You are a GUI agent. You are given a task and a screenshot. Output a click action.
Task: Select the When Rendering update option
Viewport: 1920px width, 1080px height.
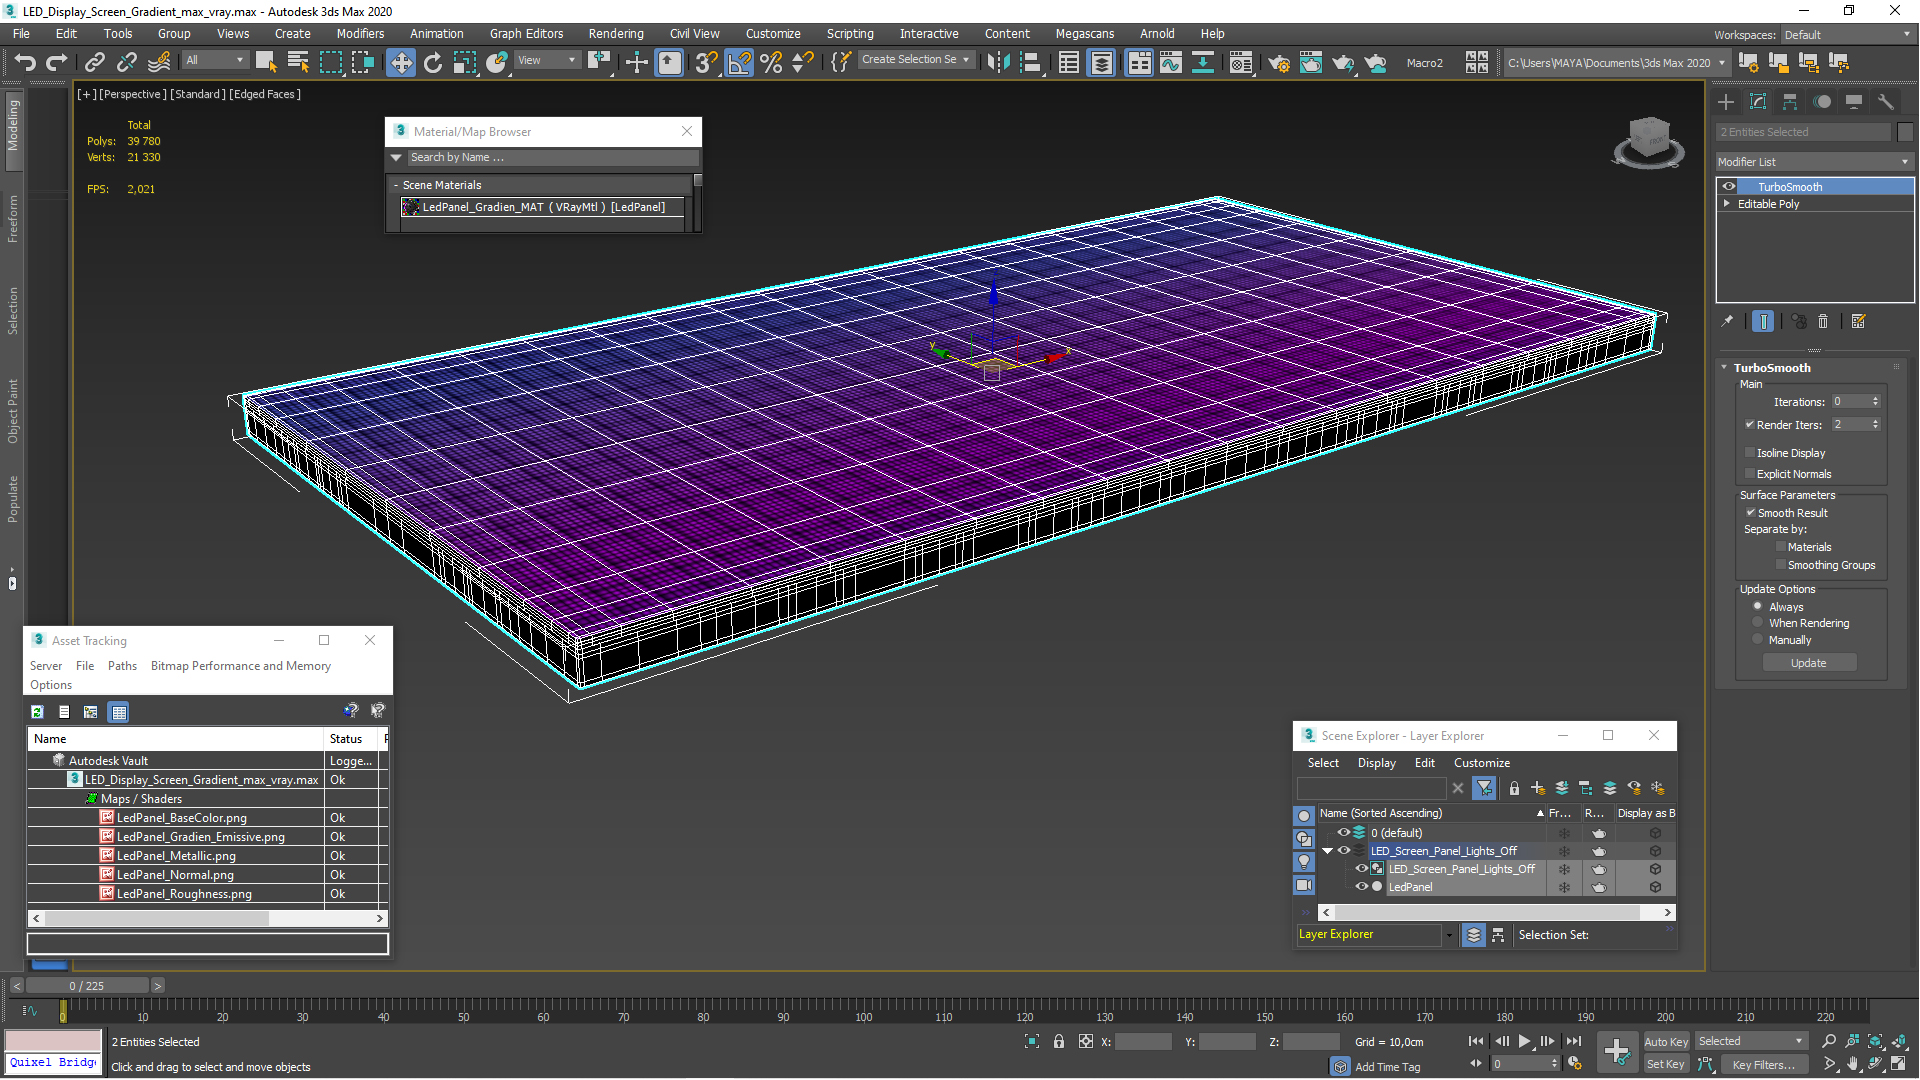tap(1757, 622)
